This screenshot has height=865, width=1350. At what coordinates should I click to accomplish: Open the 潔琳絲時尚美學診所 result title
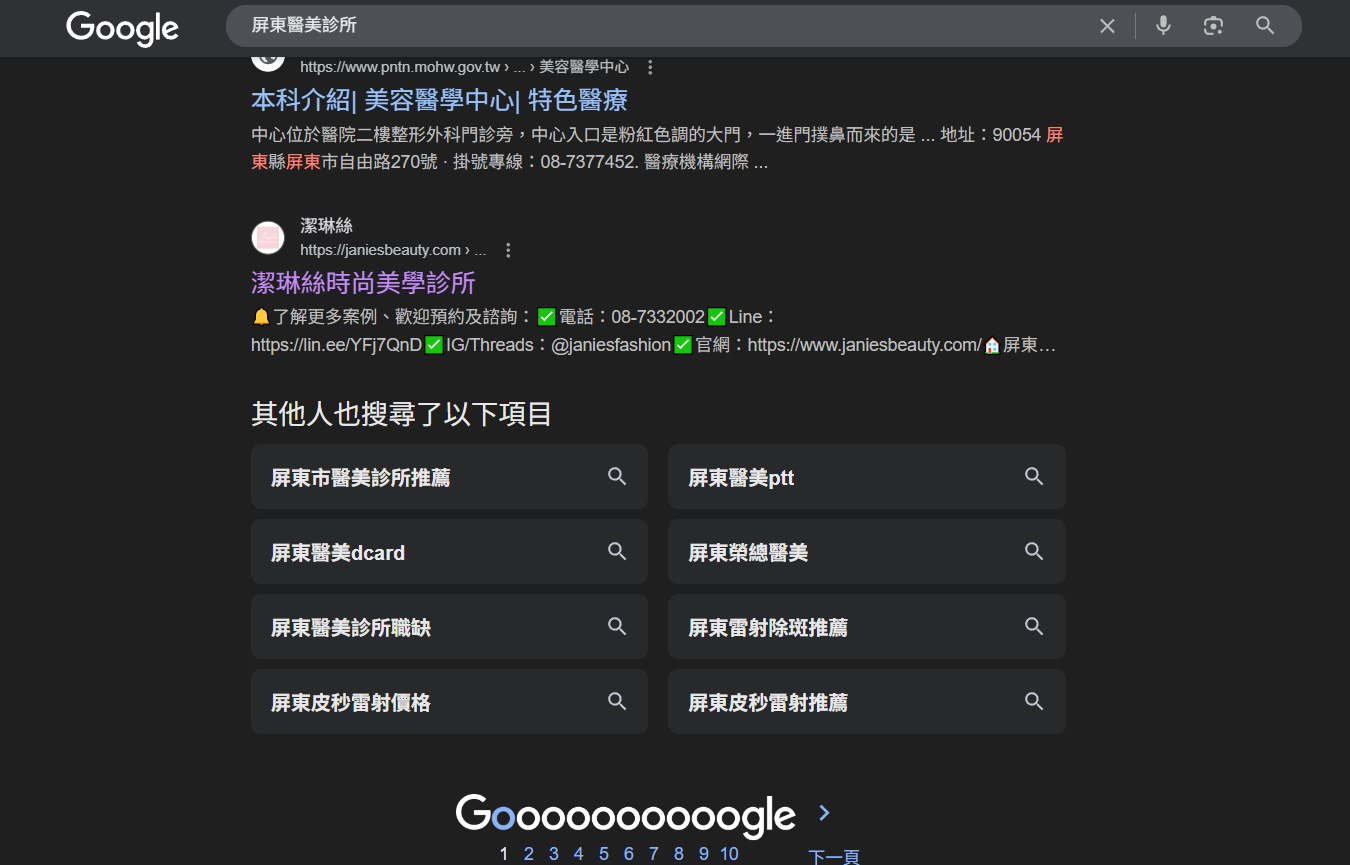coord(363,282)
